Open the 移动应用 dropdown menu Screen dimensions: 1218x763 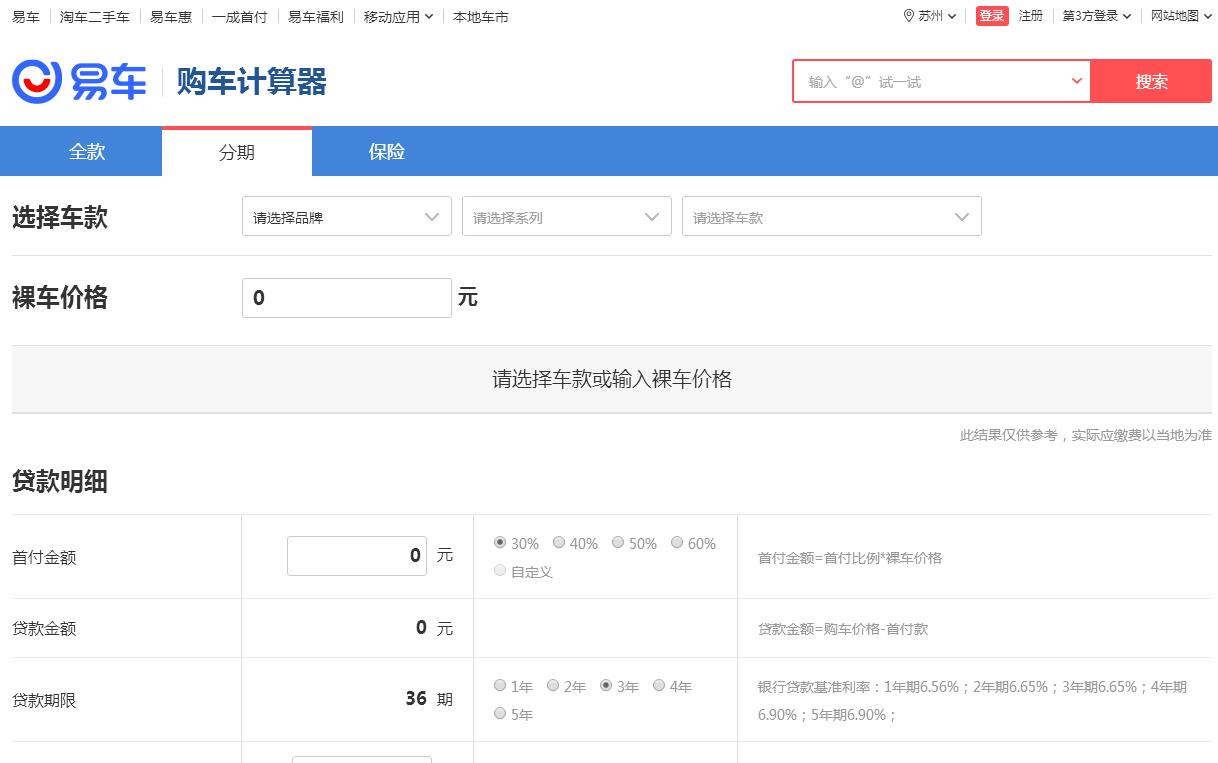398,17
